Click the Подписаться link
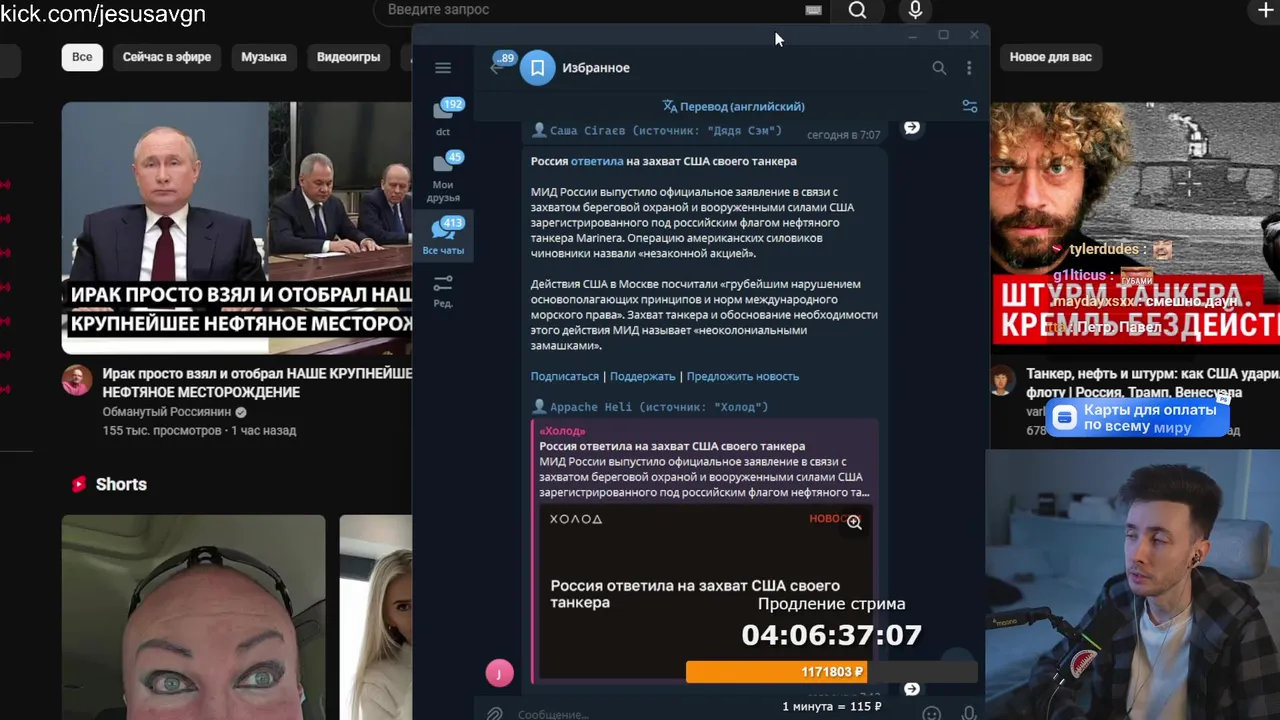1280x720 pixels. 564,376
